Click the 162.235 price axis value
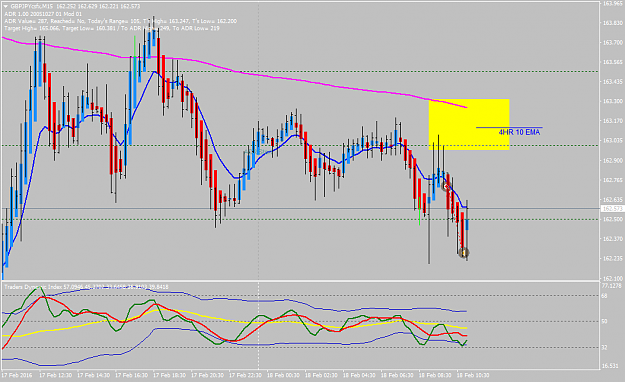This screenshot has height=382, width=625. tap(613, 258)
